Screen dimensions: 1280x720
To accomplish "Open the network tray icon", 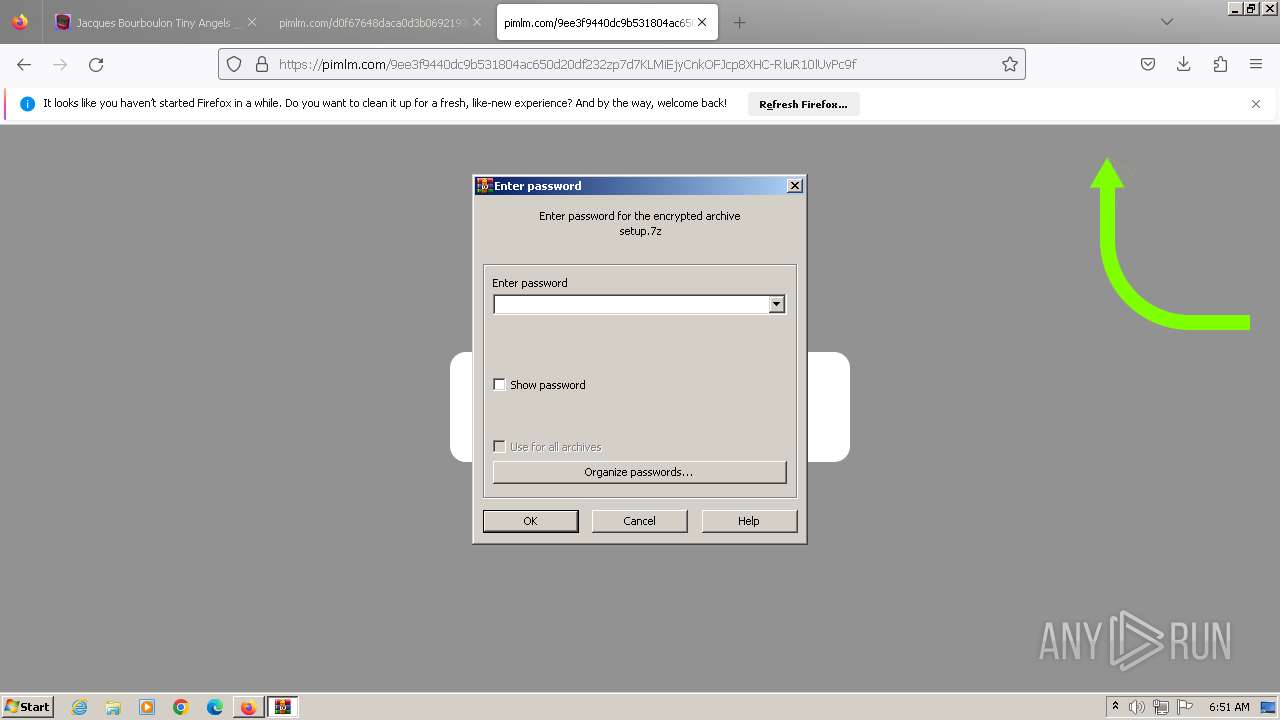I will click(1161, 707).
